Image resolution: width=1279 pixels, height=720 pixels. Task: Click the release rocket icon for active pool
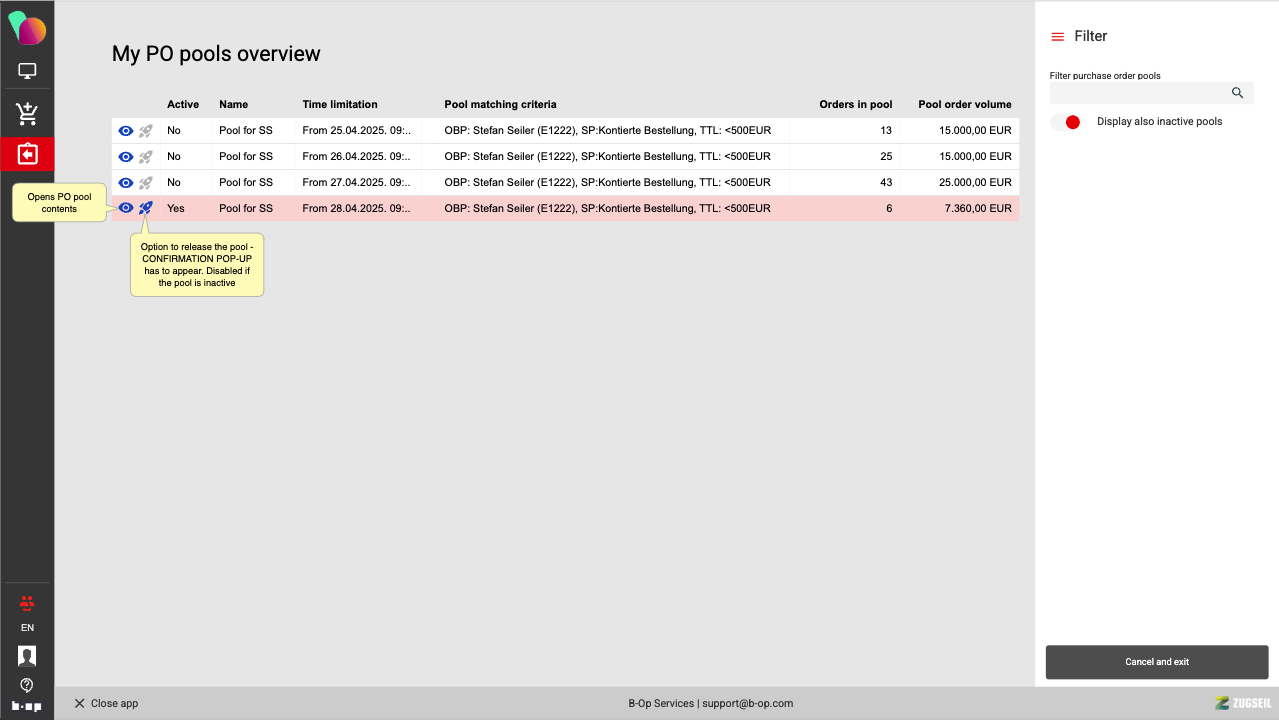146,208
